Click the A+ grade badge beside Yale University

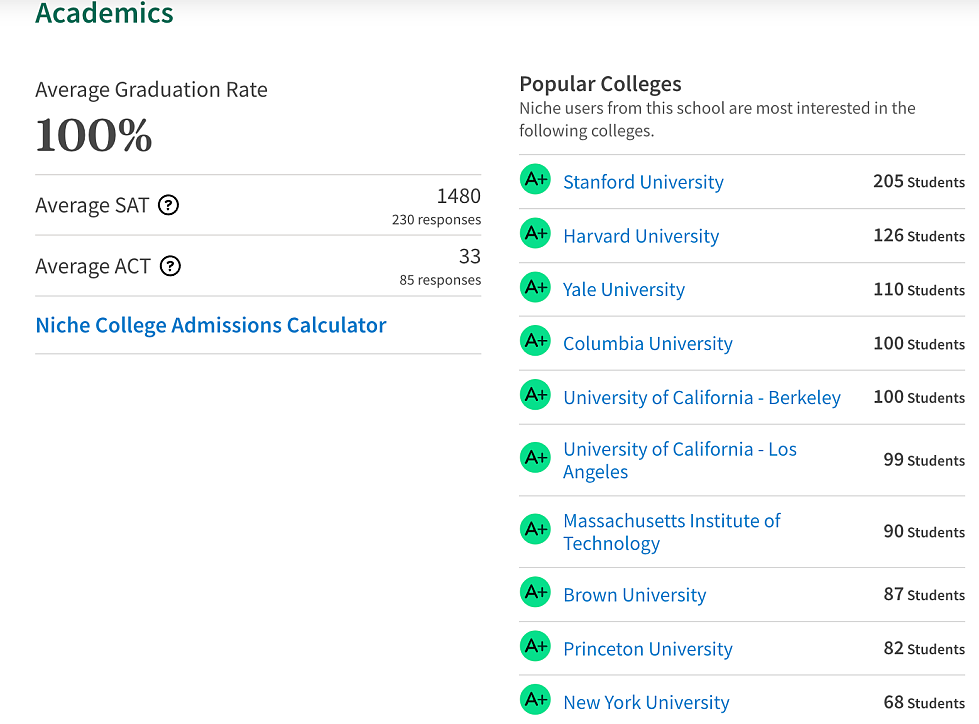535,287
